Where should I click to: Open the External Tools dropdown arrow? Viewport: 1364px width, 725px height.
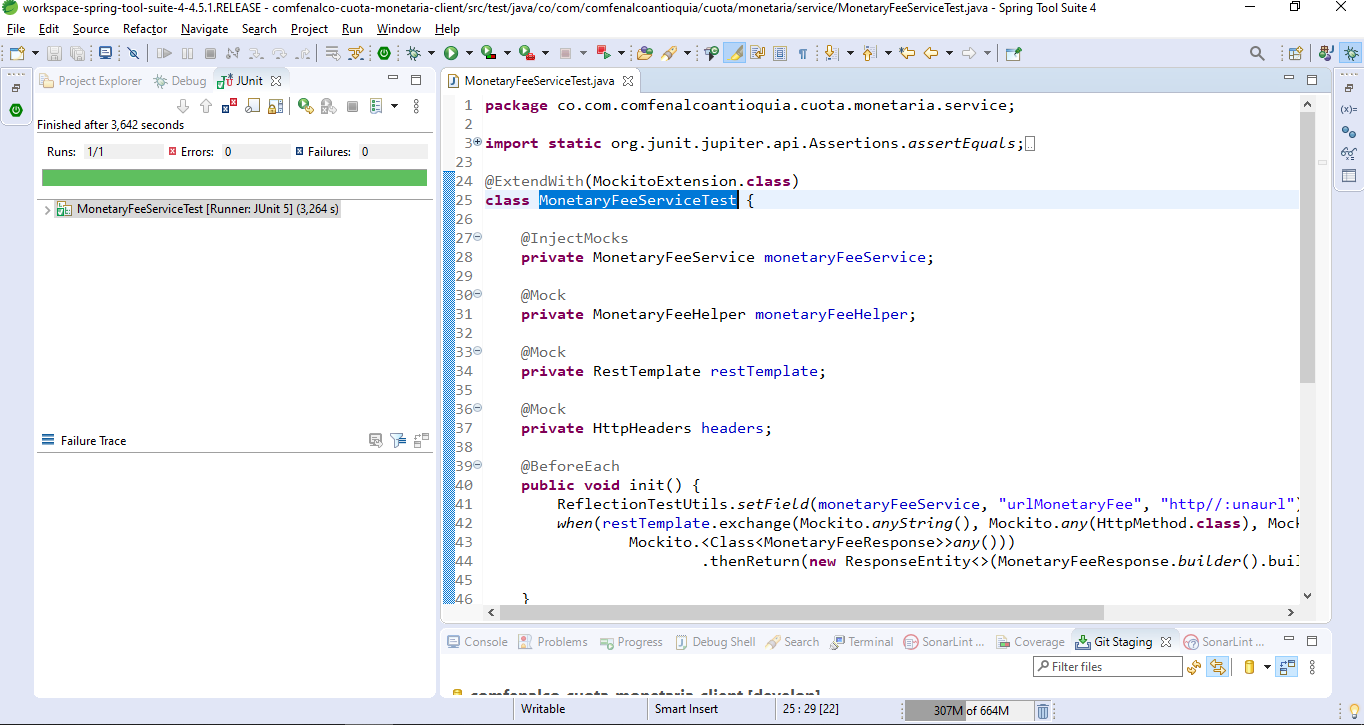pos(545,53)
